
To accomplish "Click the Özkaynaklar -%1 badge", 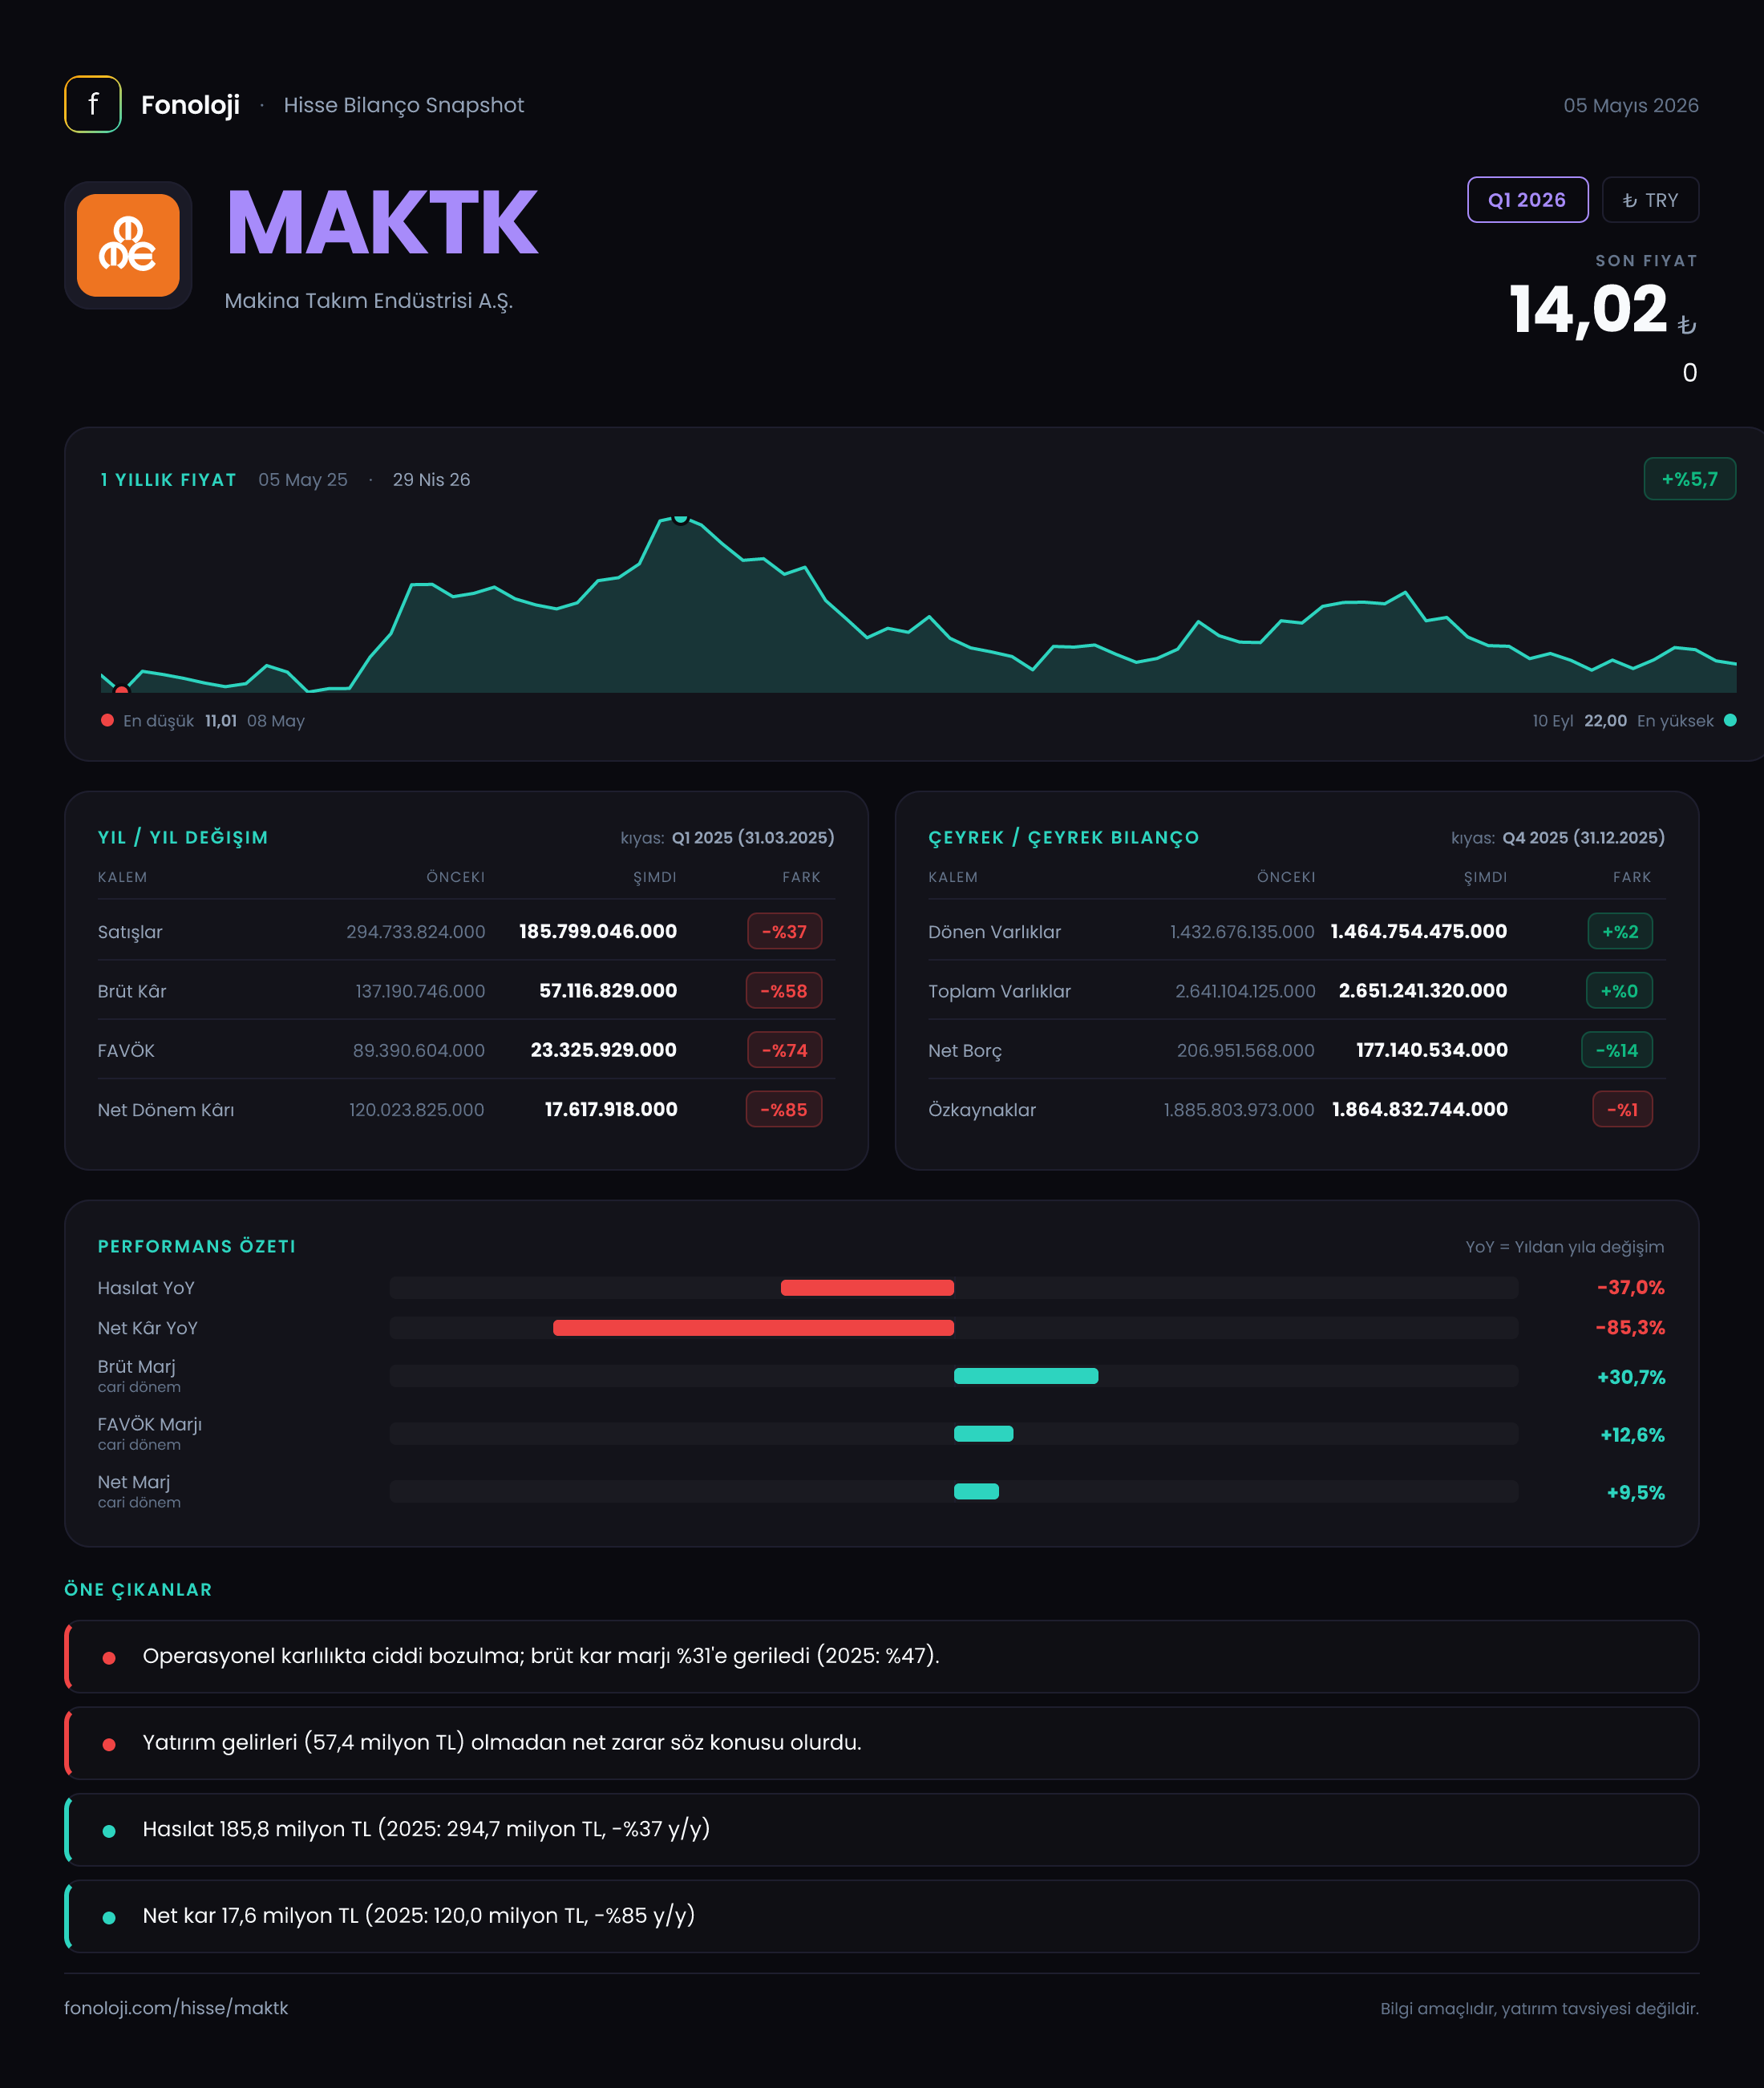I will pos(1622,1109).
